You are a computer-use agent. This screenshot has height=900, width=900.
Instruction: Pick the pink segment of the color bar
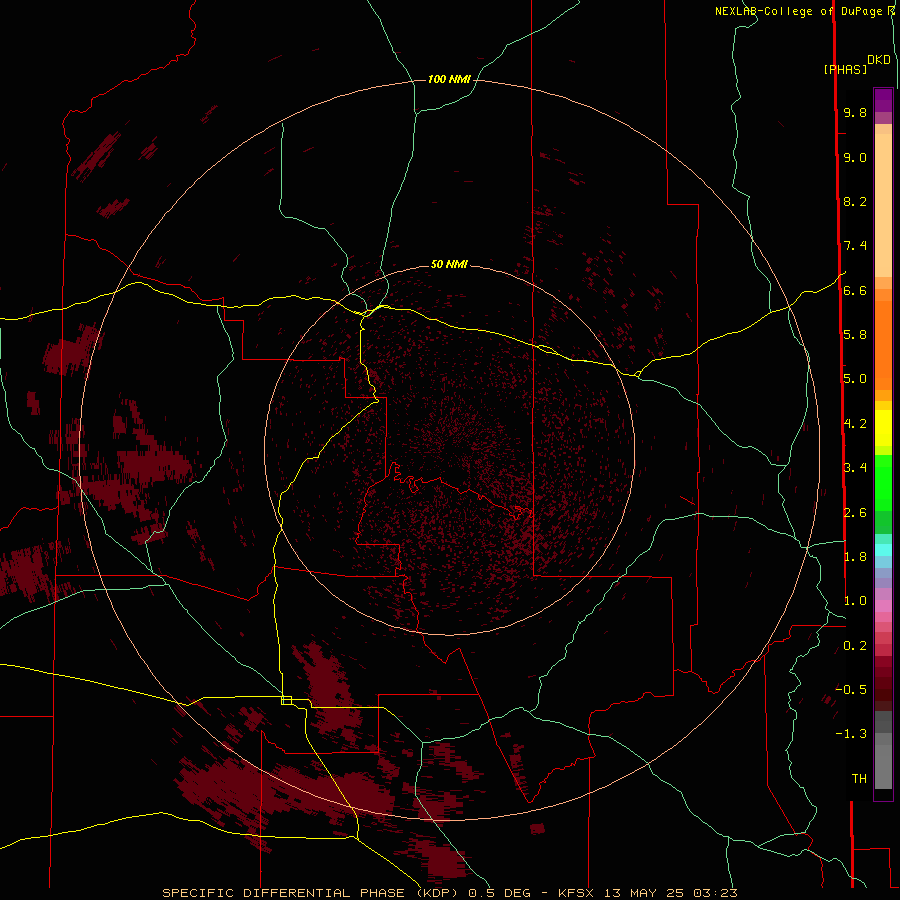tap(883, 606)
